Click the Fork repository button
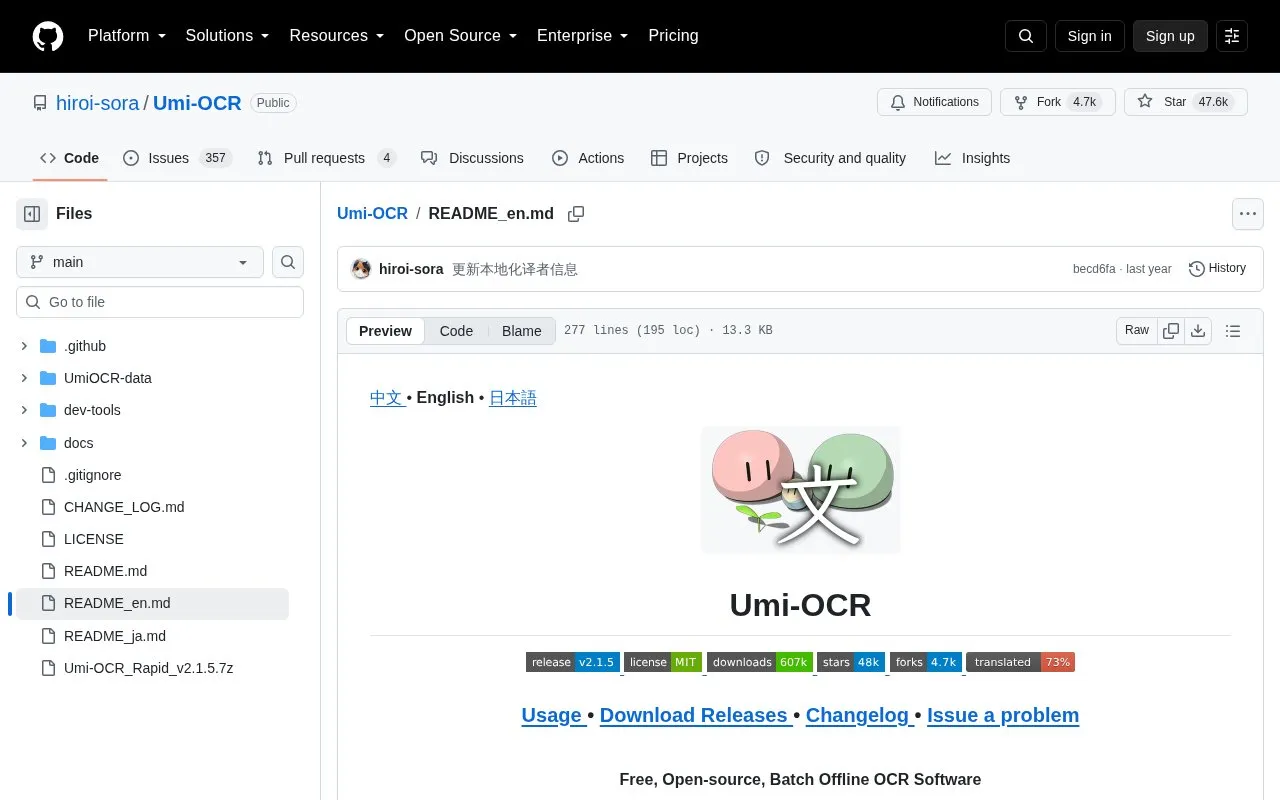Viewport: 1280px width, 800px height. coord(1058,102)
